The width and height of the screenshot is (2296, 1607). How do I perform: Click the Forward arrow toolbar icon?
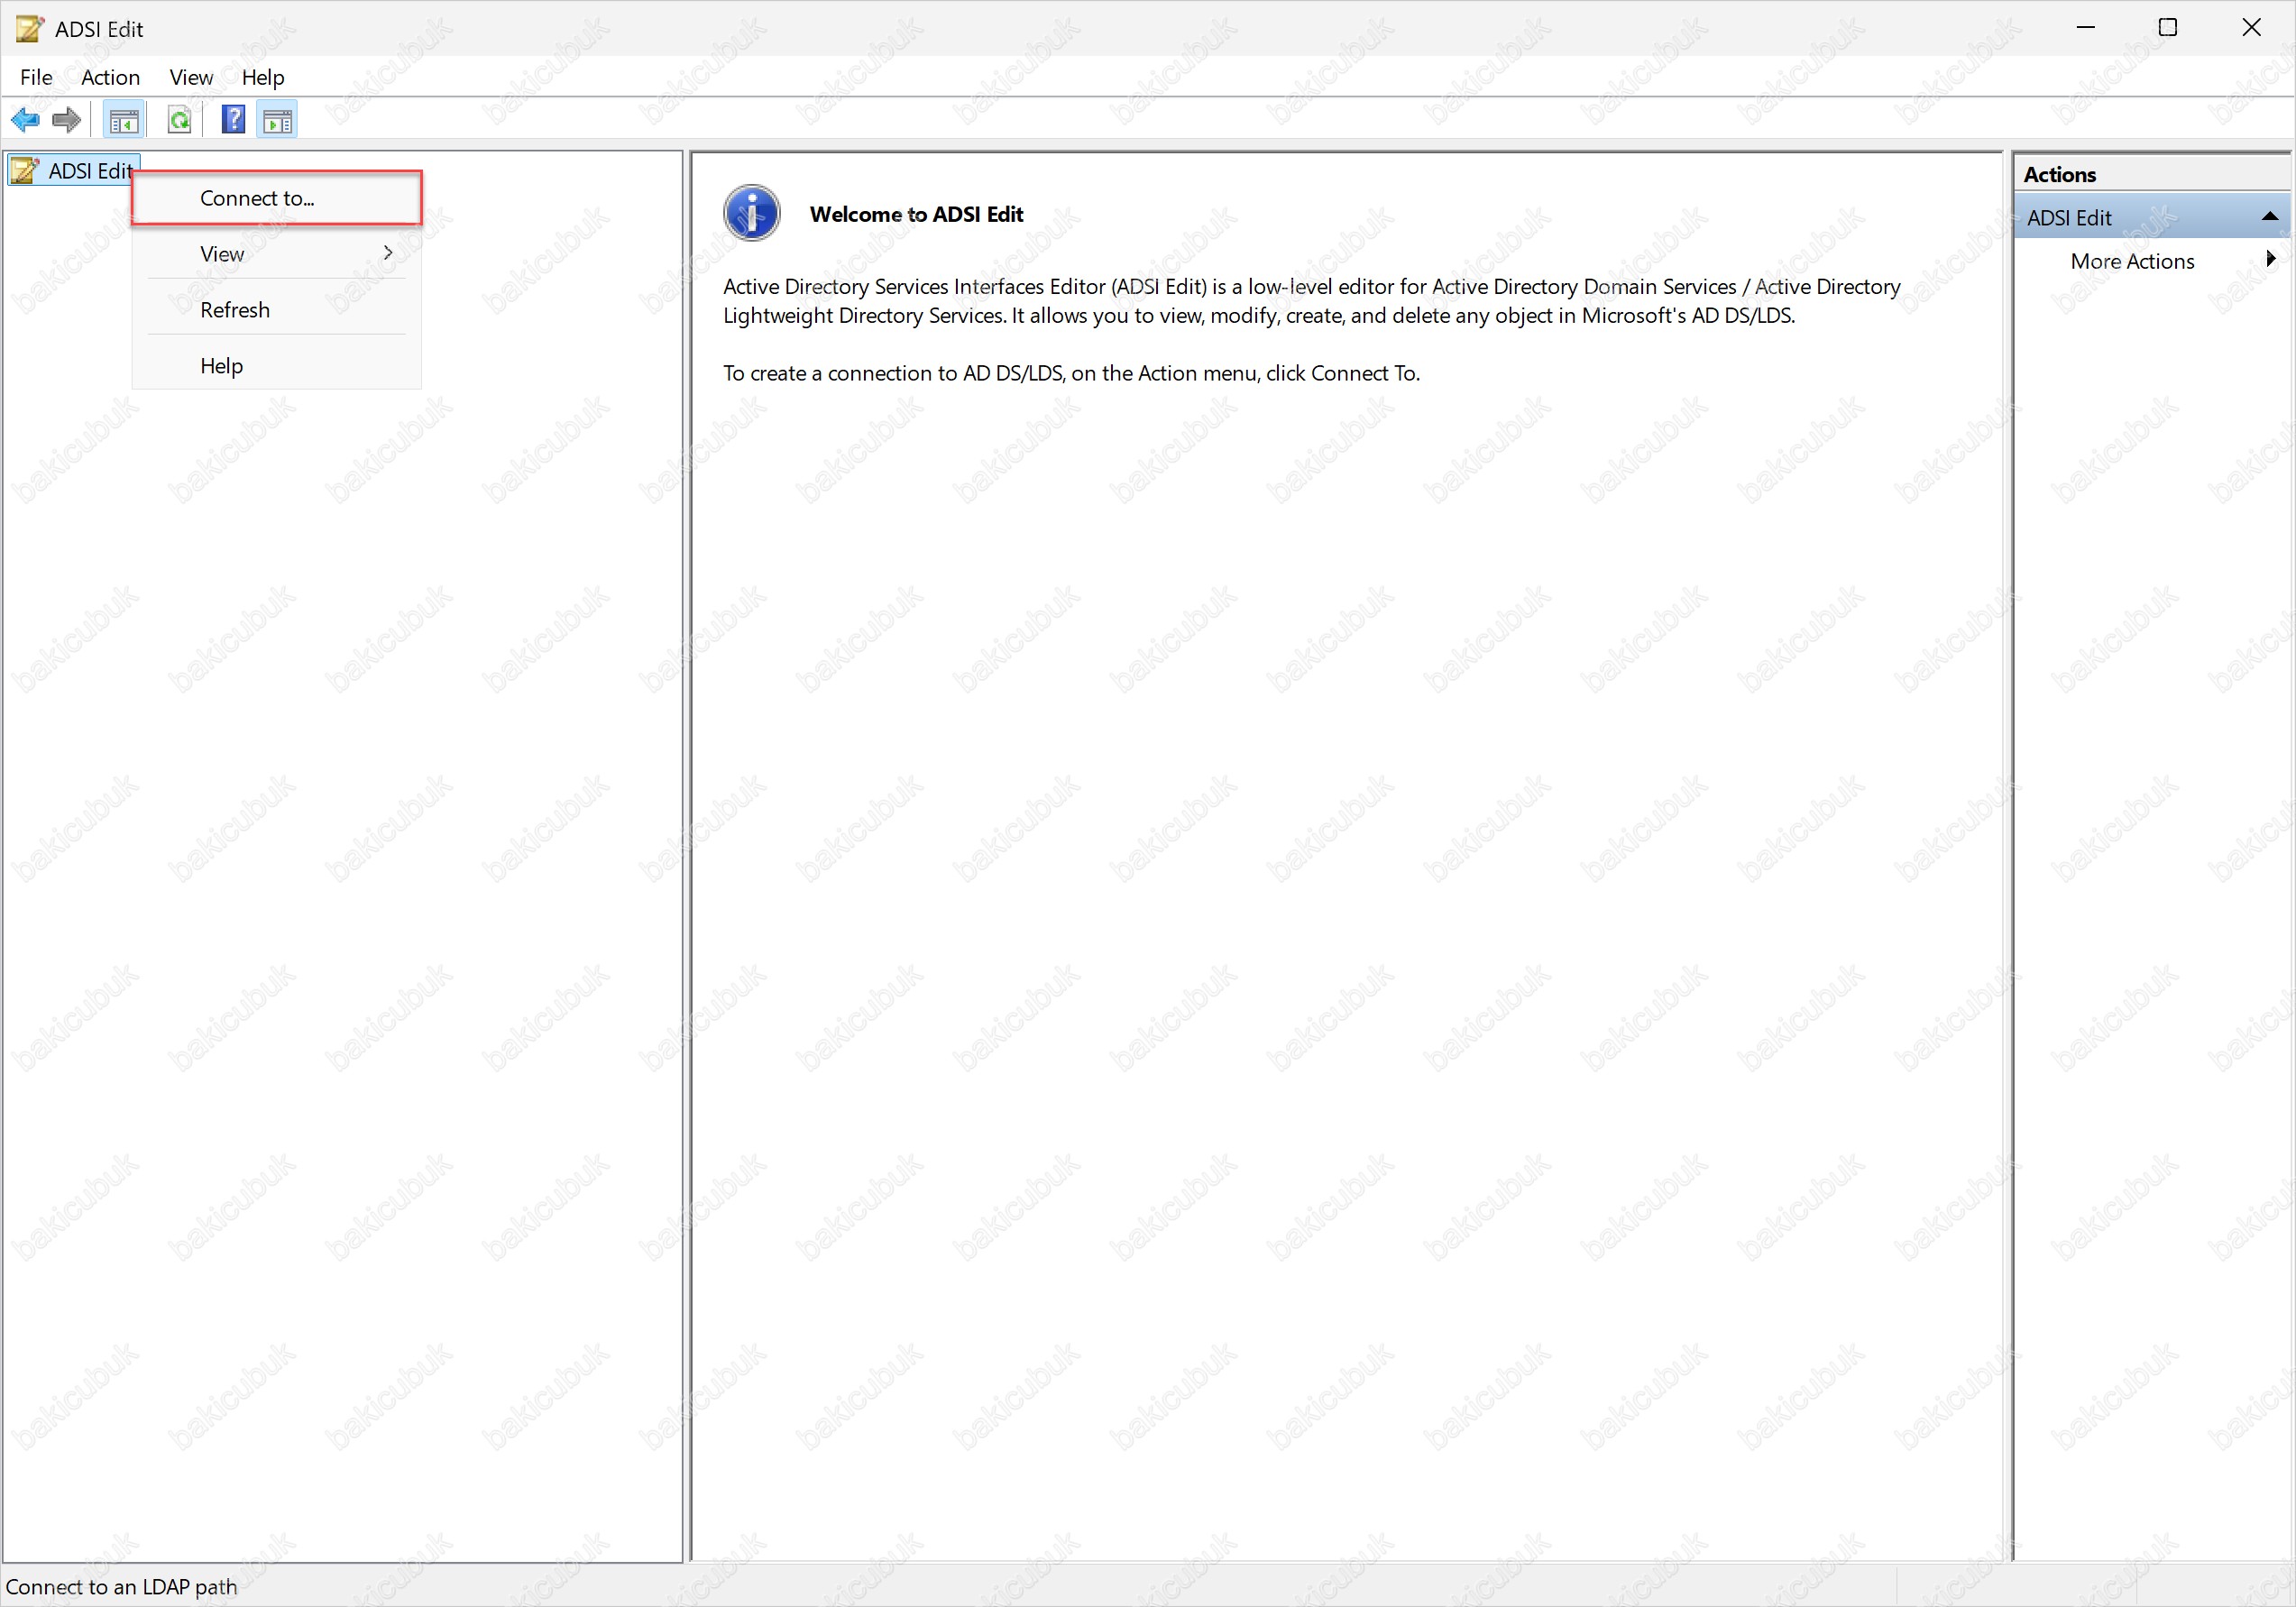pos(66,121)
